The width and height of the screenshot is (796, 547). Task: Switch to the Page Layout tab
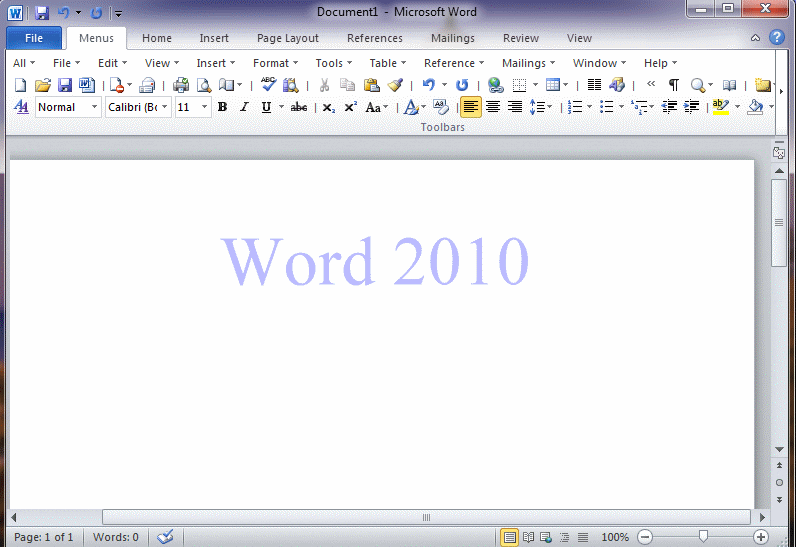click(x=287, y=38)
